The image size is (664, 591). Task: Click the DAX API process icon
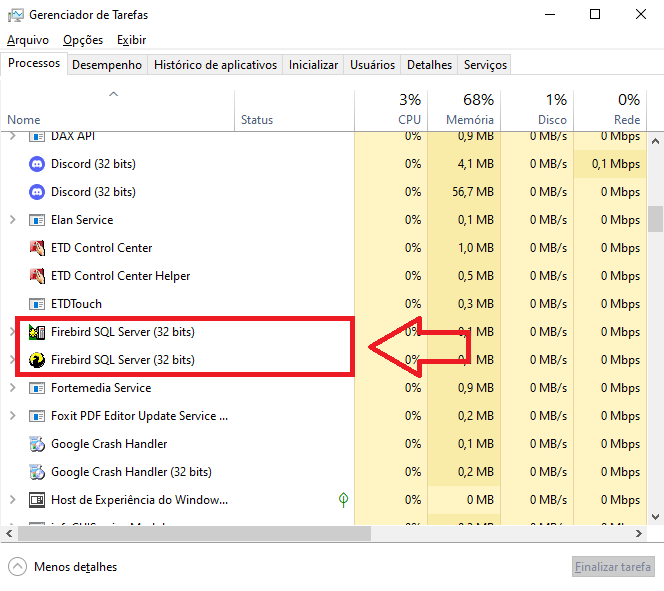click(x=37, y=136)
